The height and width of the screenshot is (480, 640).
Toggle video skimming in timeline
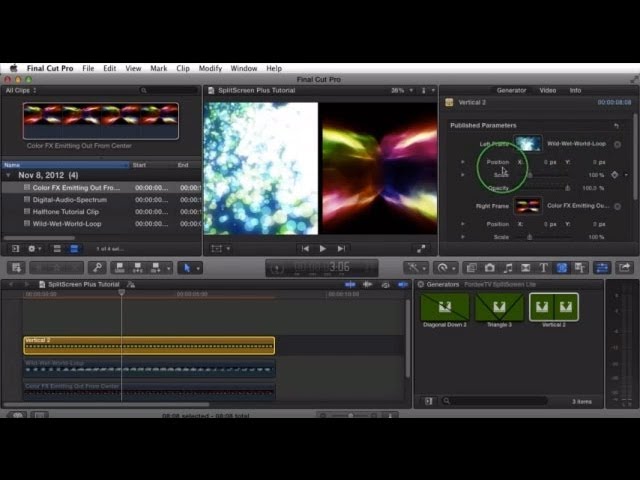tap(350, 284)
